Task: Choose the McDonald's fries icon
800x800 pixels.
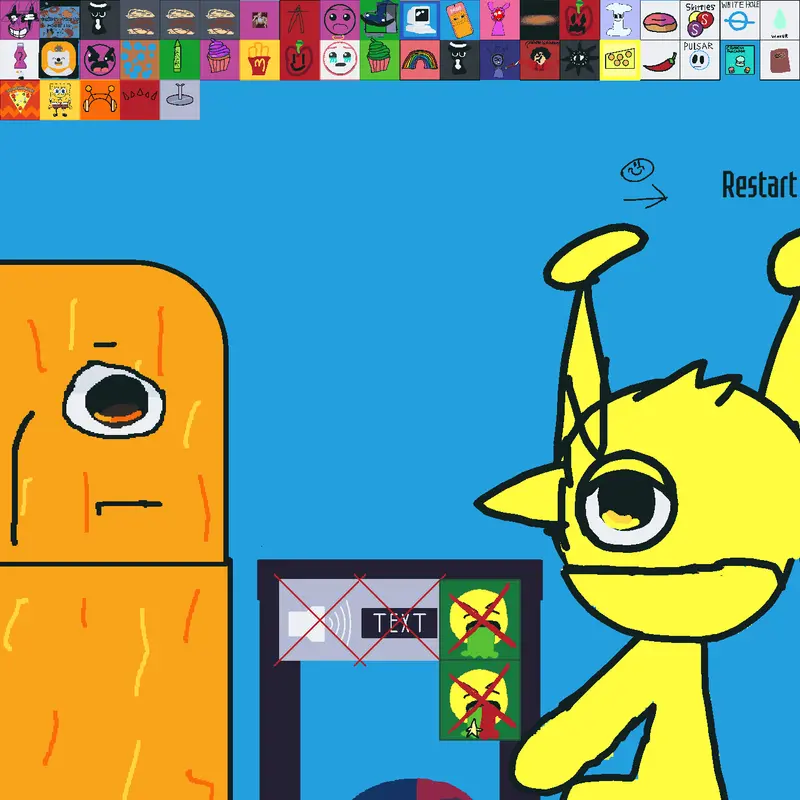Action: tap(260, 60)
